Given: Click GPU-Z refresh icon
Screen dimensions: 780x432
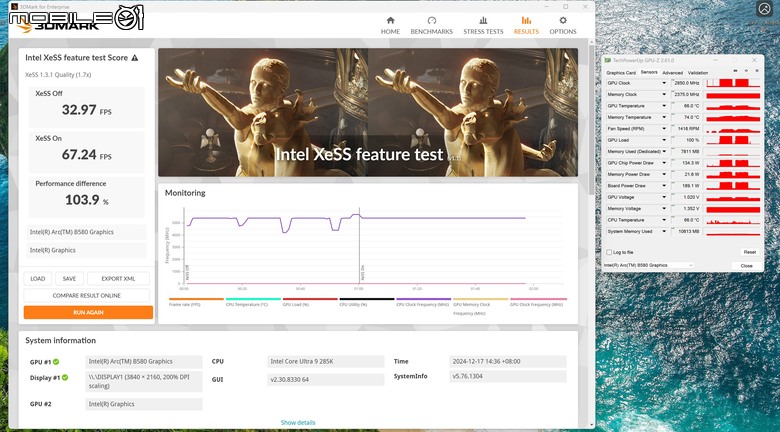Looking at the screenshot, I should (746, 72).
